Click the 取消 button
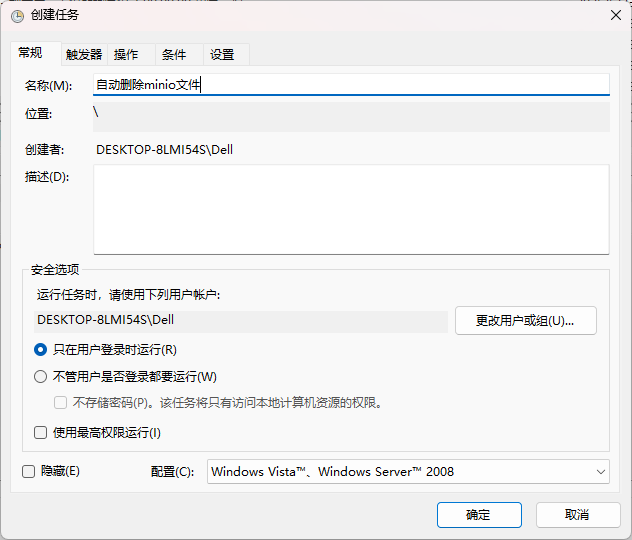The image size is (632, 540). (578, 515)
